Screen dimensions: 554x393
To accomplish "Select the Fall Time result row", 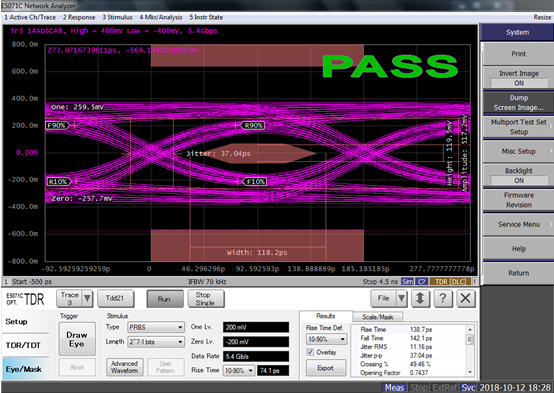I will 409,338.
